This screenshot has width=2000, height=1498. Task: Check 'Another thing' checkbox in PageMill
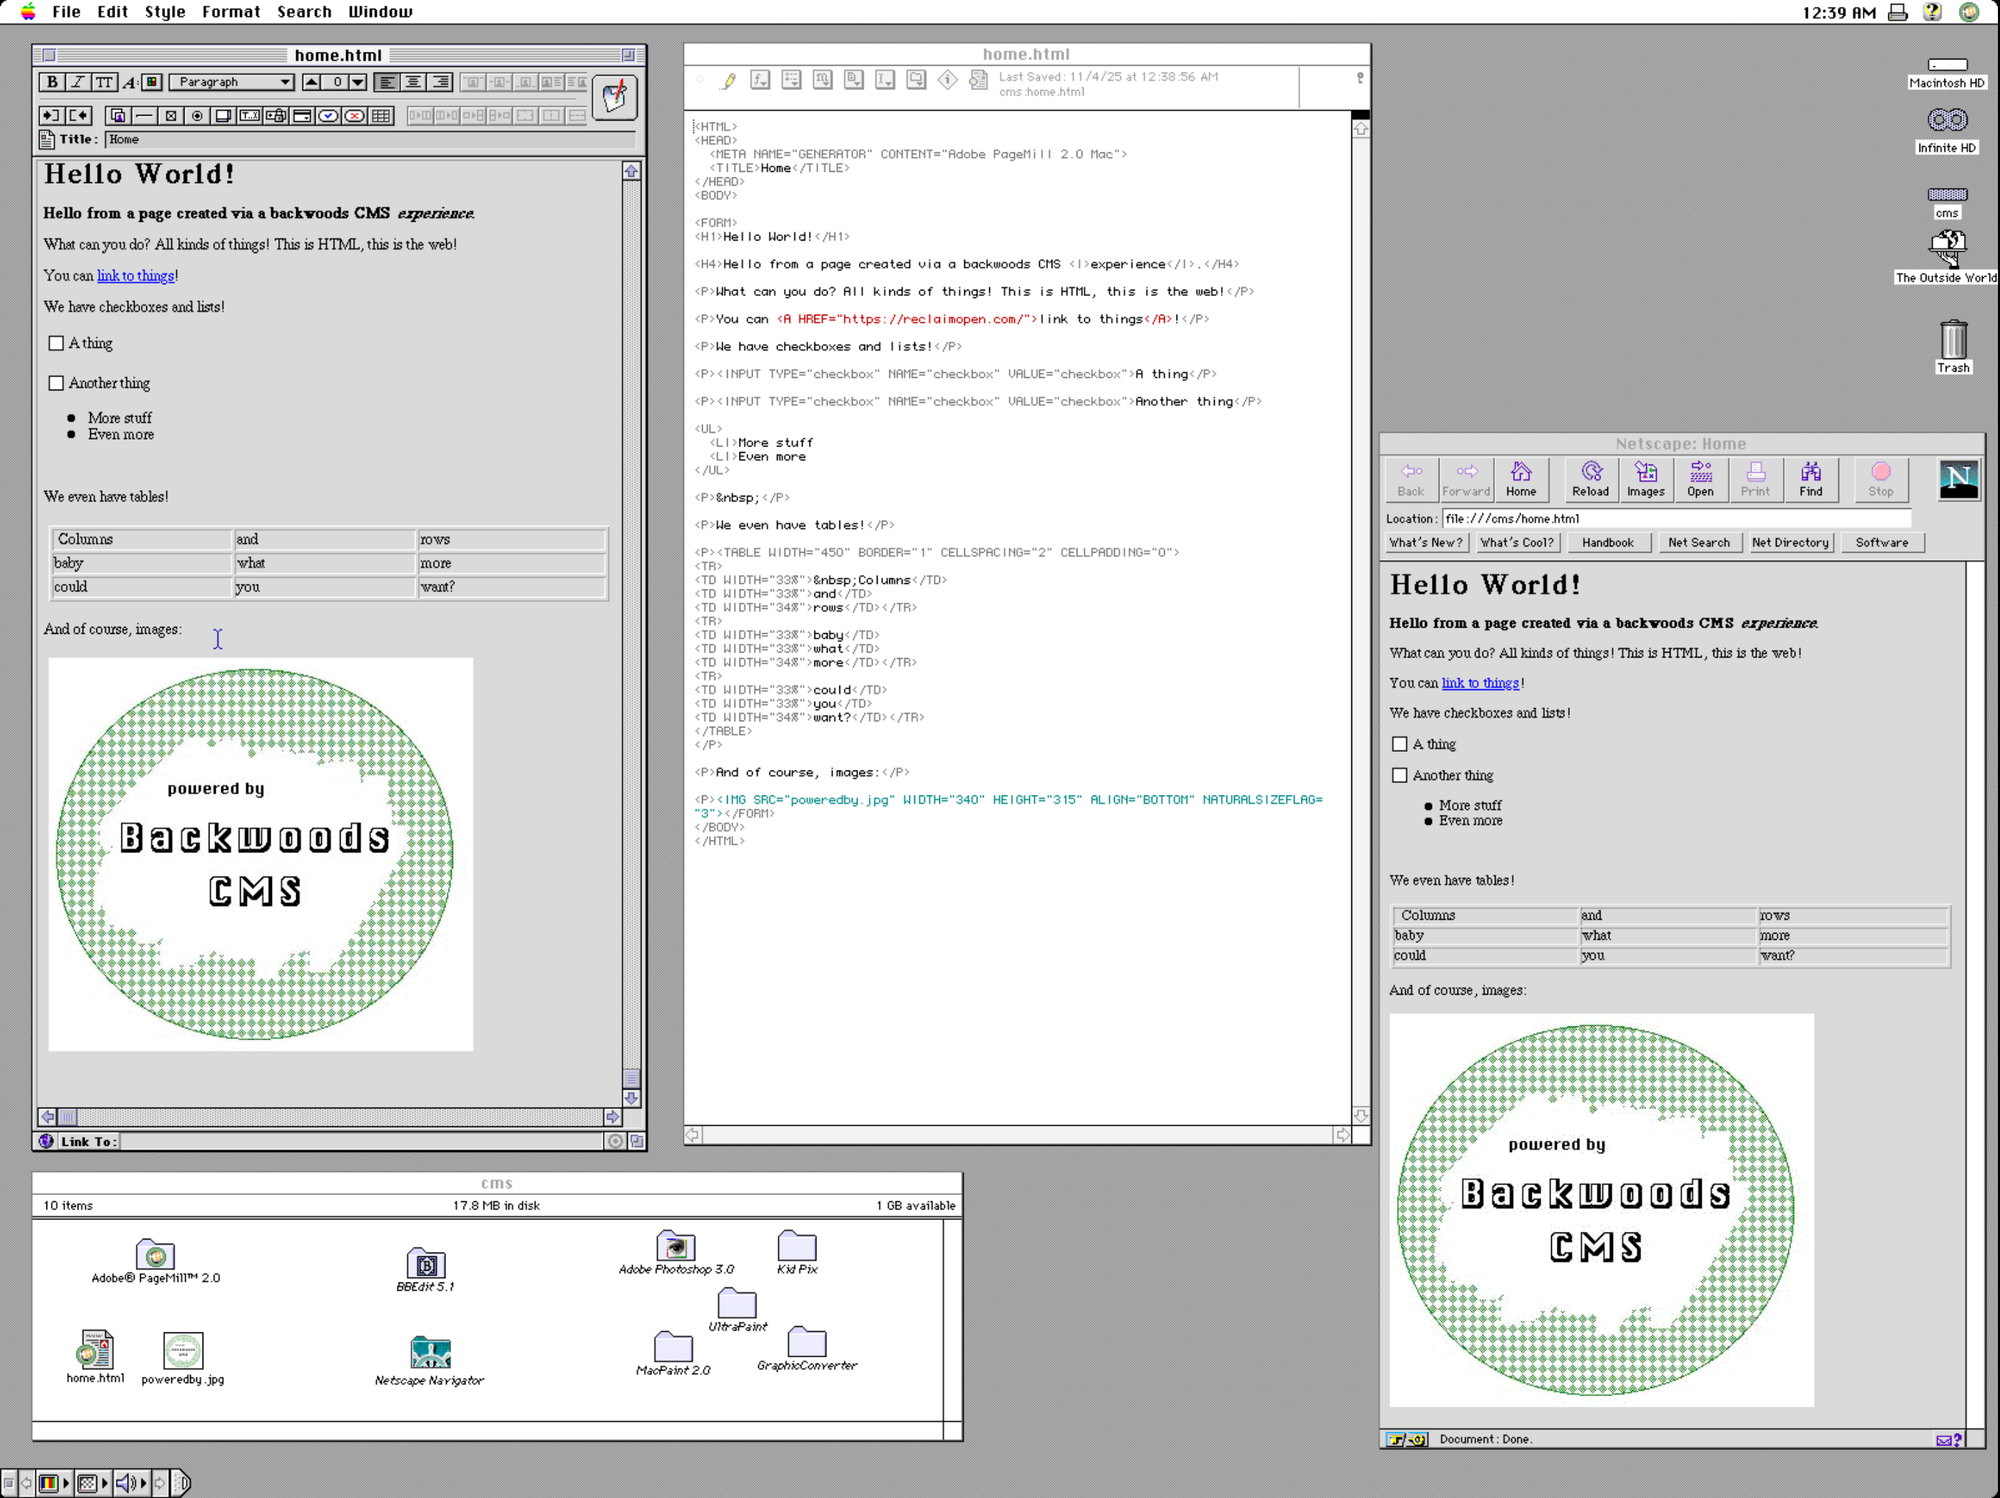coord(56,383)
